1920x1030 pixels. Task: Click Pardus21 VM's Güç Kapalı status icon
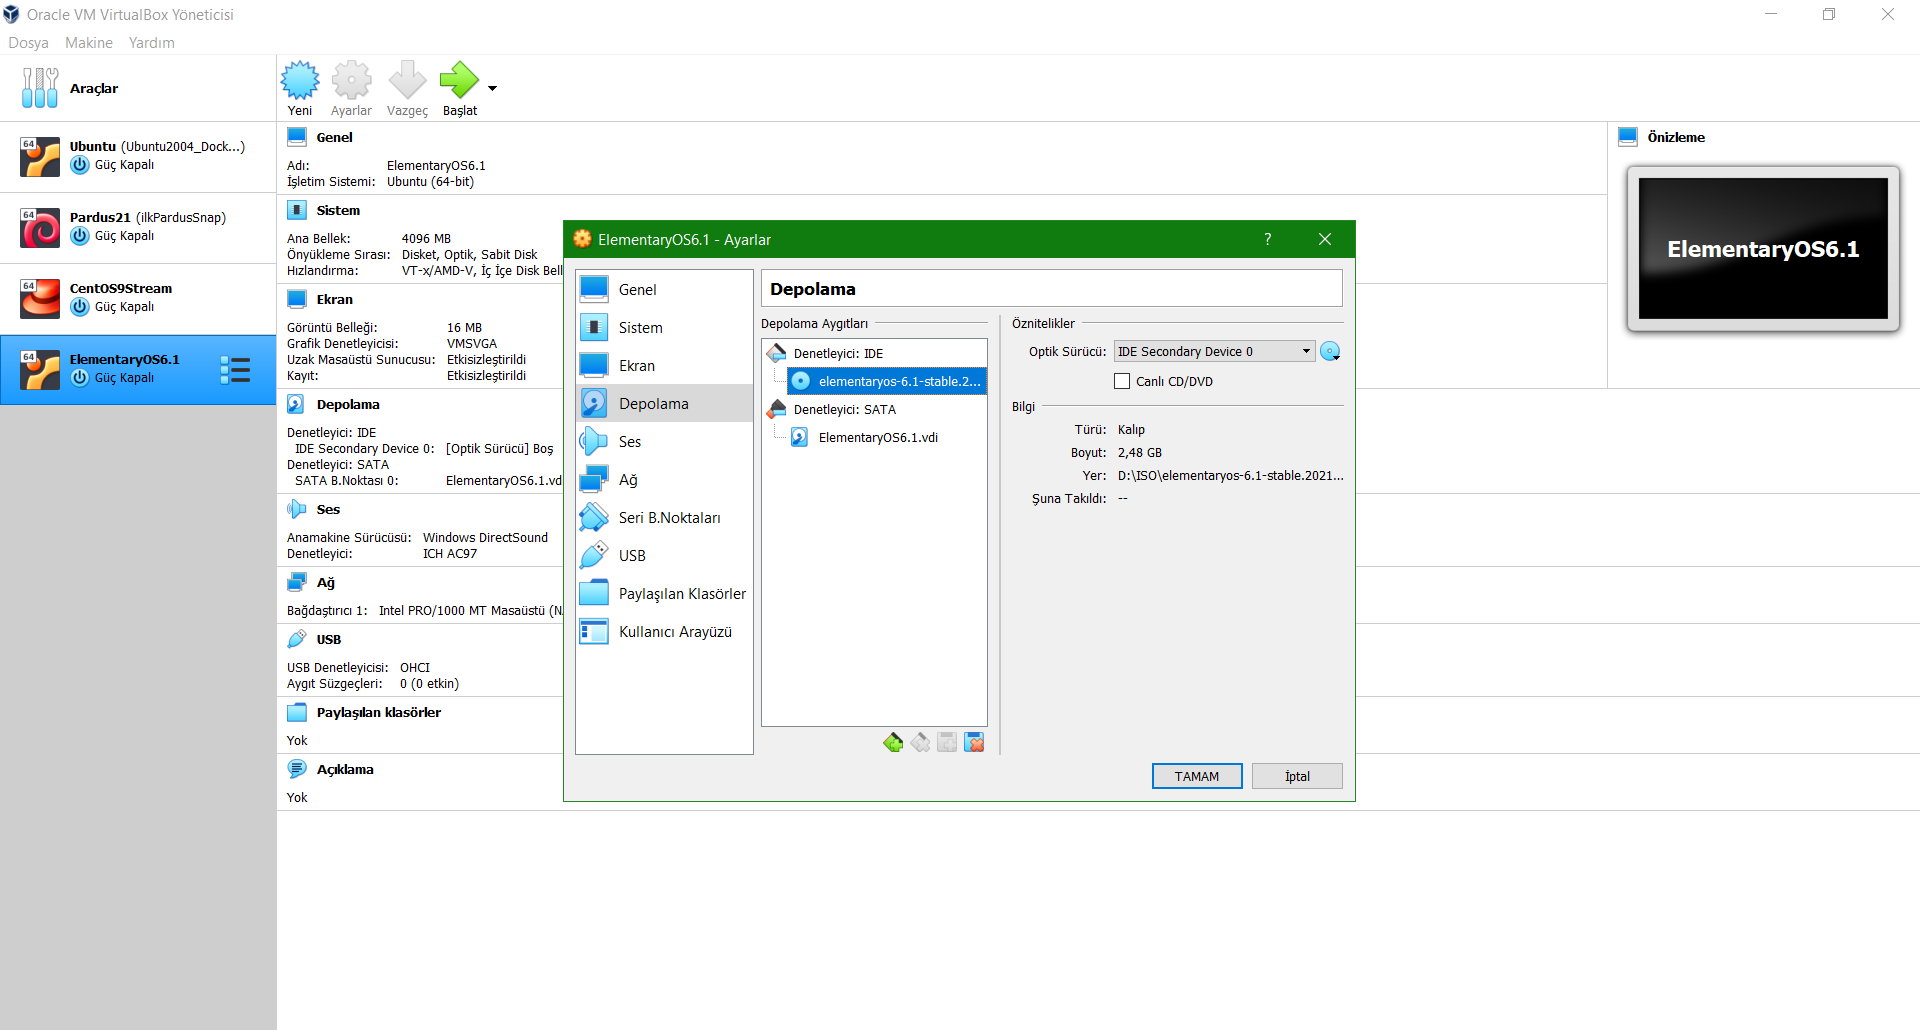[80, 236]
